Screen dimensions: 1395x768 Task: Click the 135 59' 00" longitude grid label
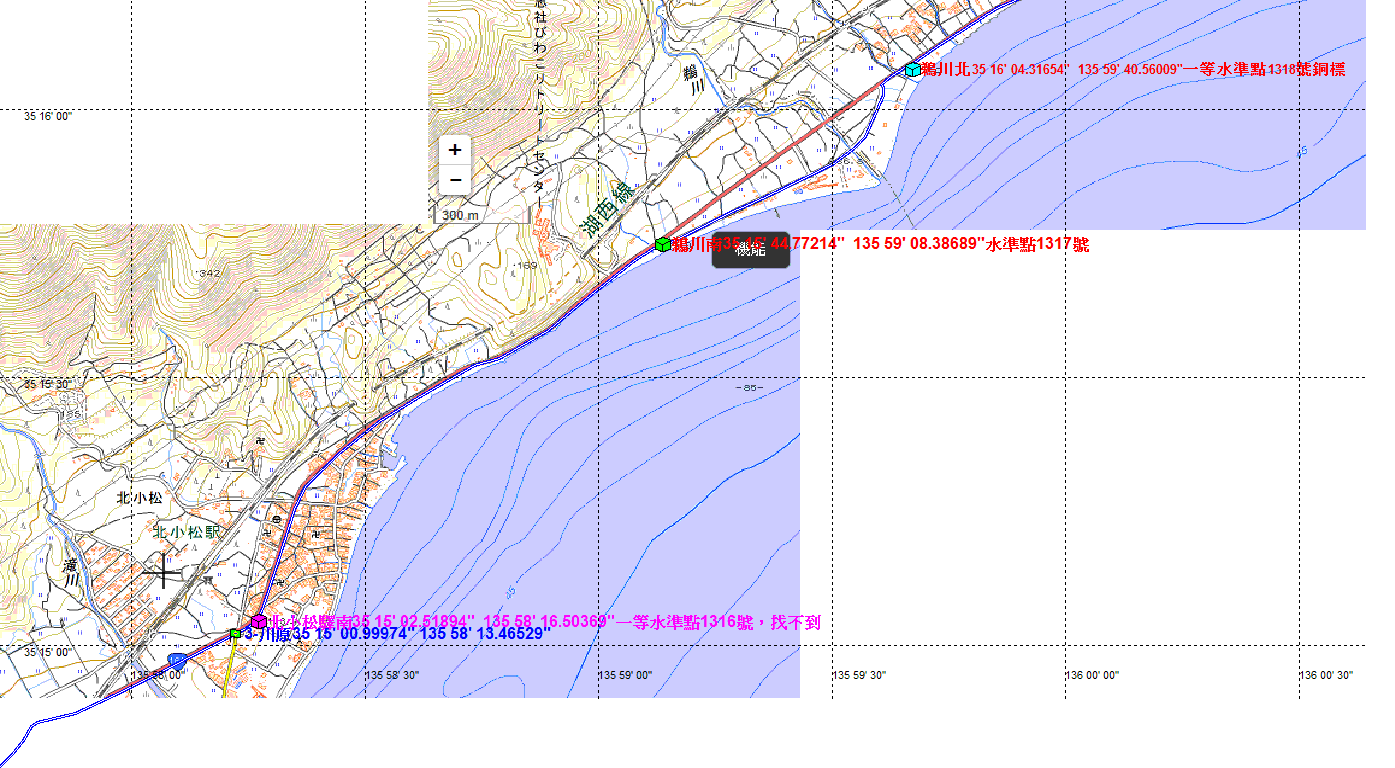click(x=625, y=676)
